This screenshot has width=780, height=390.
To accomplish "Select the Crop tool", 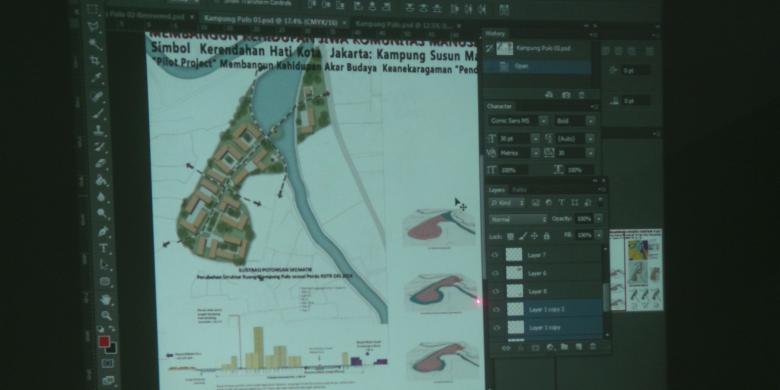I will click(x=95, y=61).
